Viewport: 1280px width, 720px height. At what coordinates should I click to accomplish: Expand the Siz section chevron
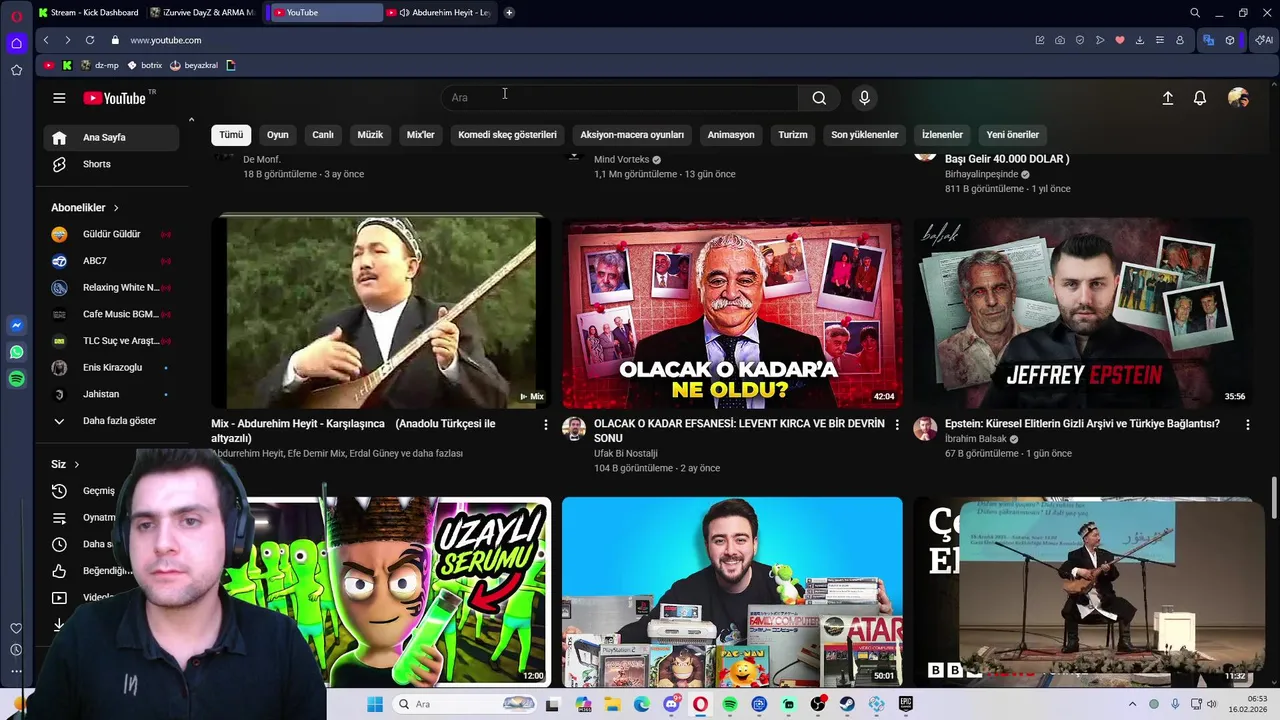(x=76, y=464)
